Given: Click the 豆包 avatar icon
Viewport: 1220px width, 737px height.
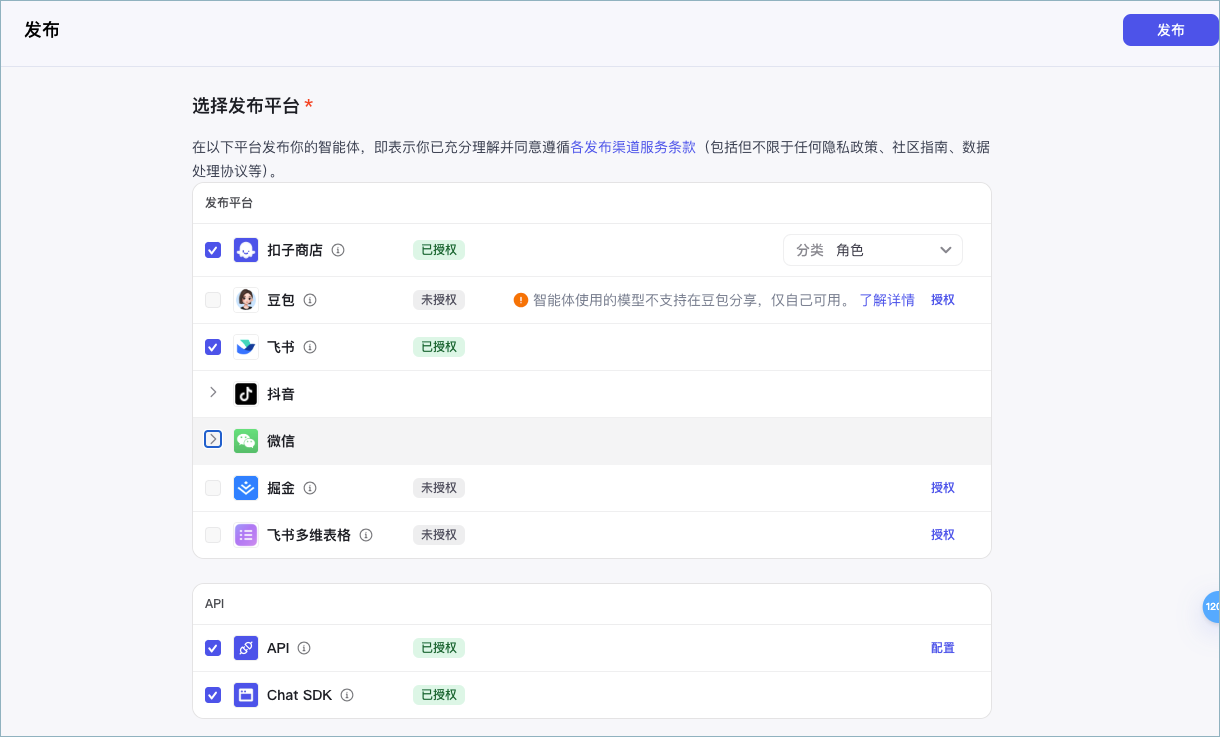Looking at the screenshot, I should [x=246, y=300].
